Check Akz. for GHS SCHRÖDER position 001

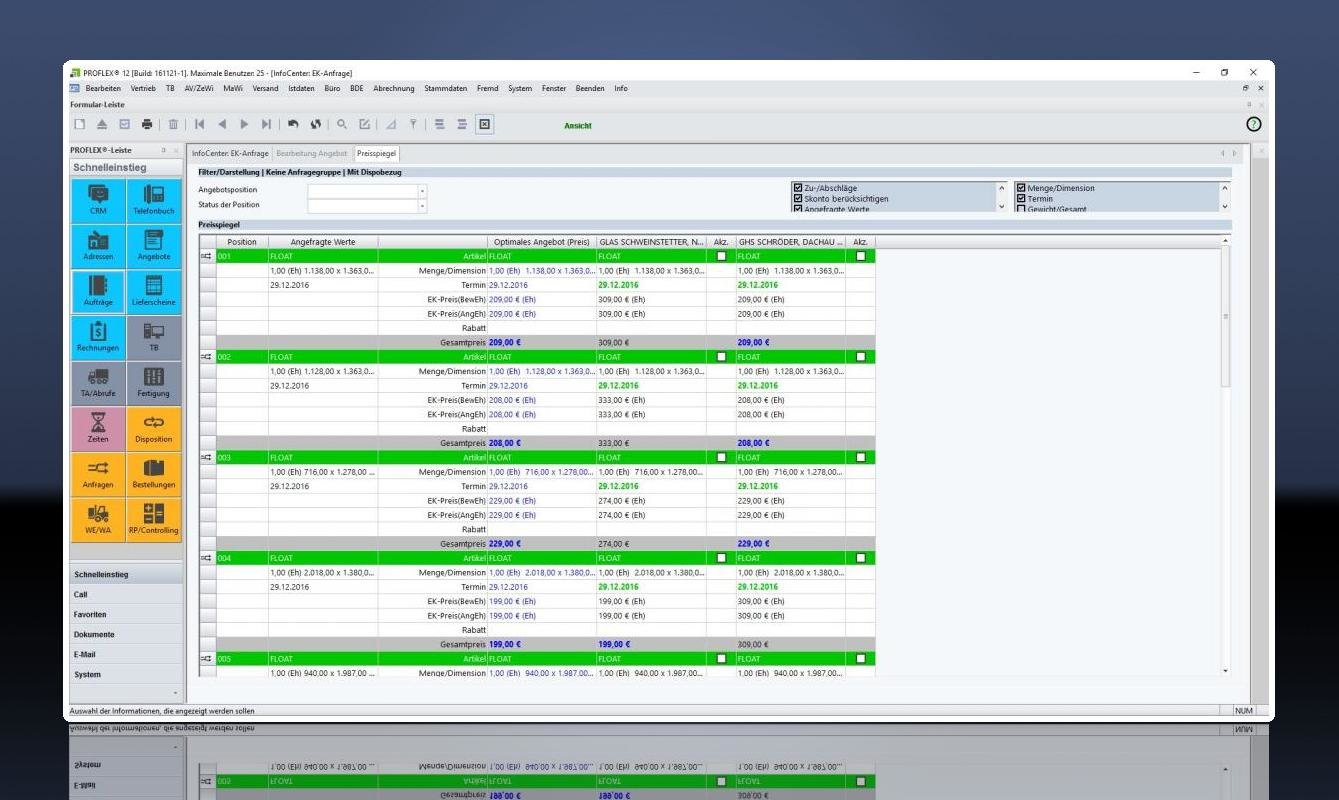point(861,256)
